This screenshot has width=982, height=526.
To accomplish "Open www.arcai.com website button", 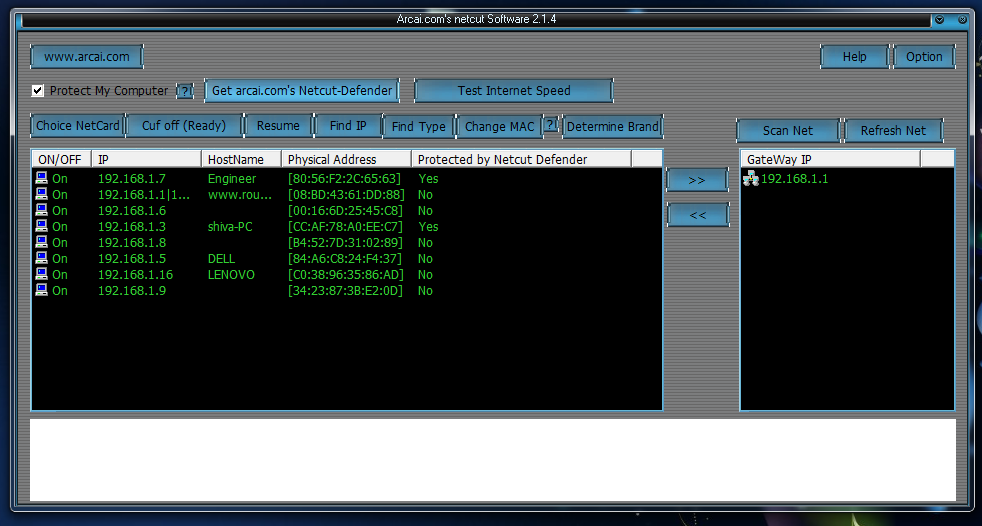I will tap(86, 57).
